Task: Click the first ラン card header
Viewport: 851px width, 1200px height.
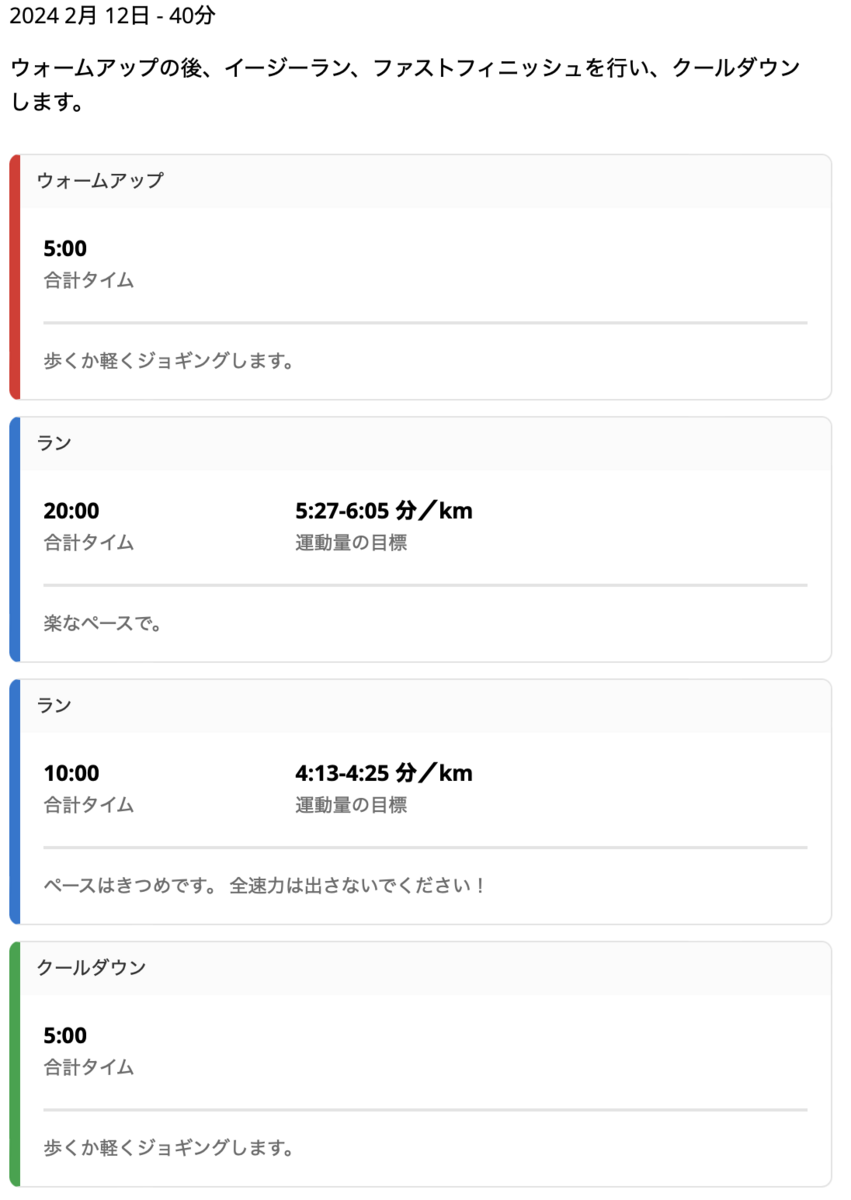Action: 425,443
